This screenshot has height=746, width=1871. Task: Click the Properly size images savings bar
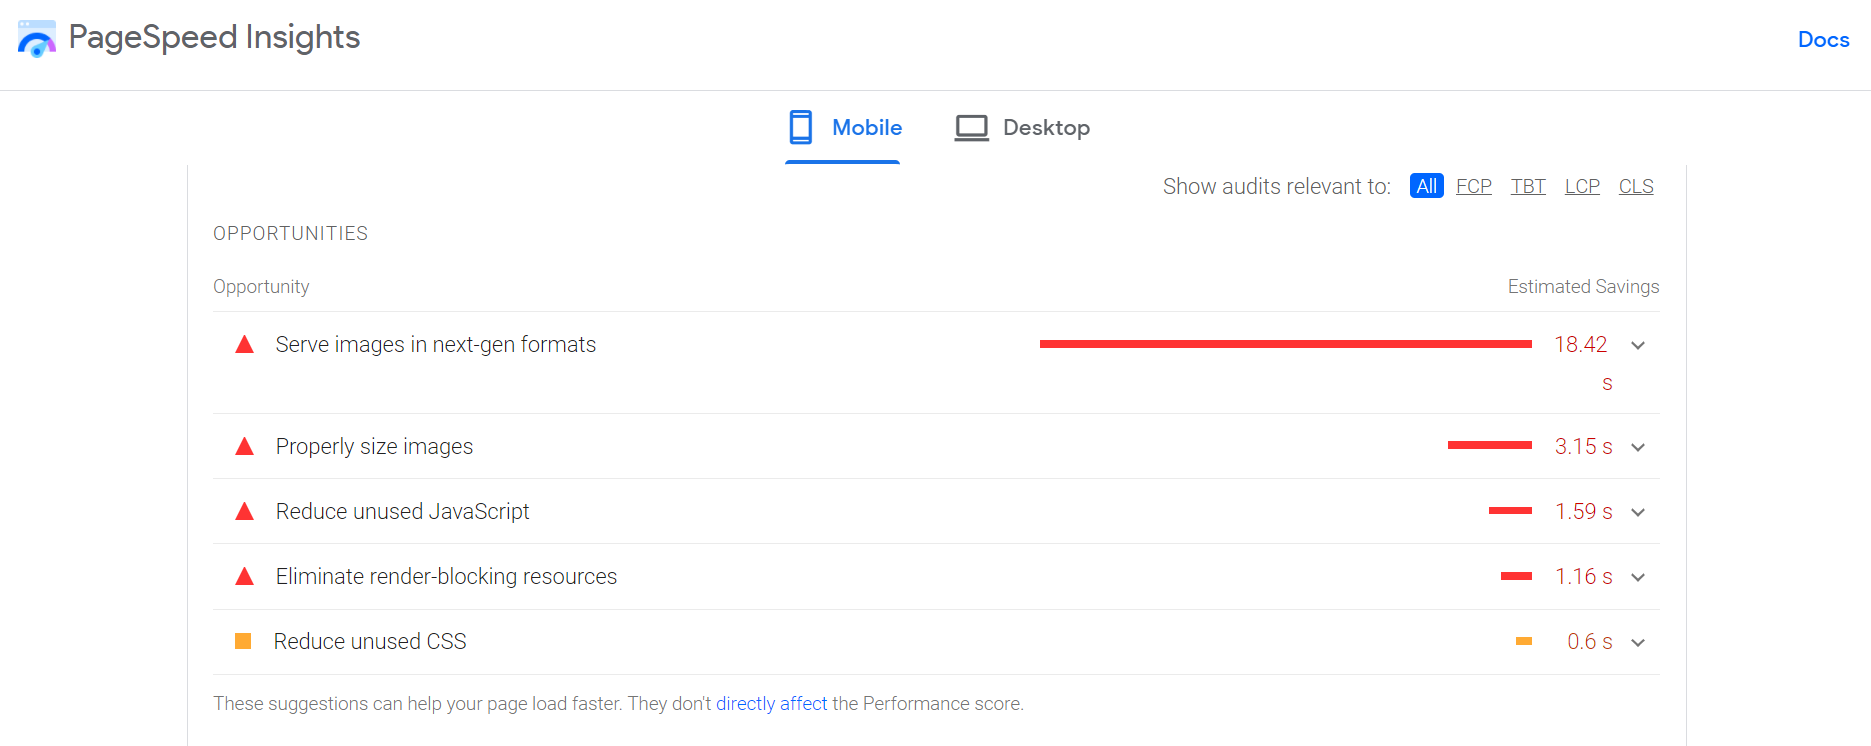[1490, 445]
